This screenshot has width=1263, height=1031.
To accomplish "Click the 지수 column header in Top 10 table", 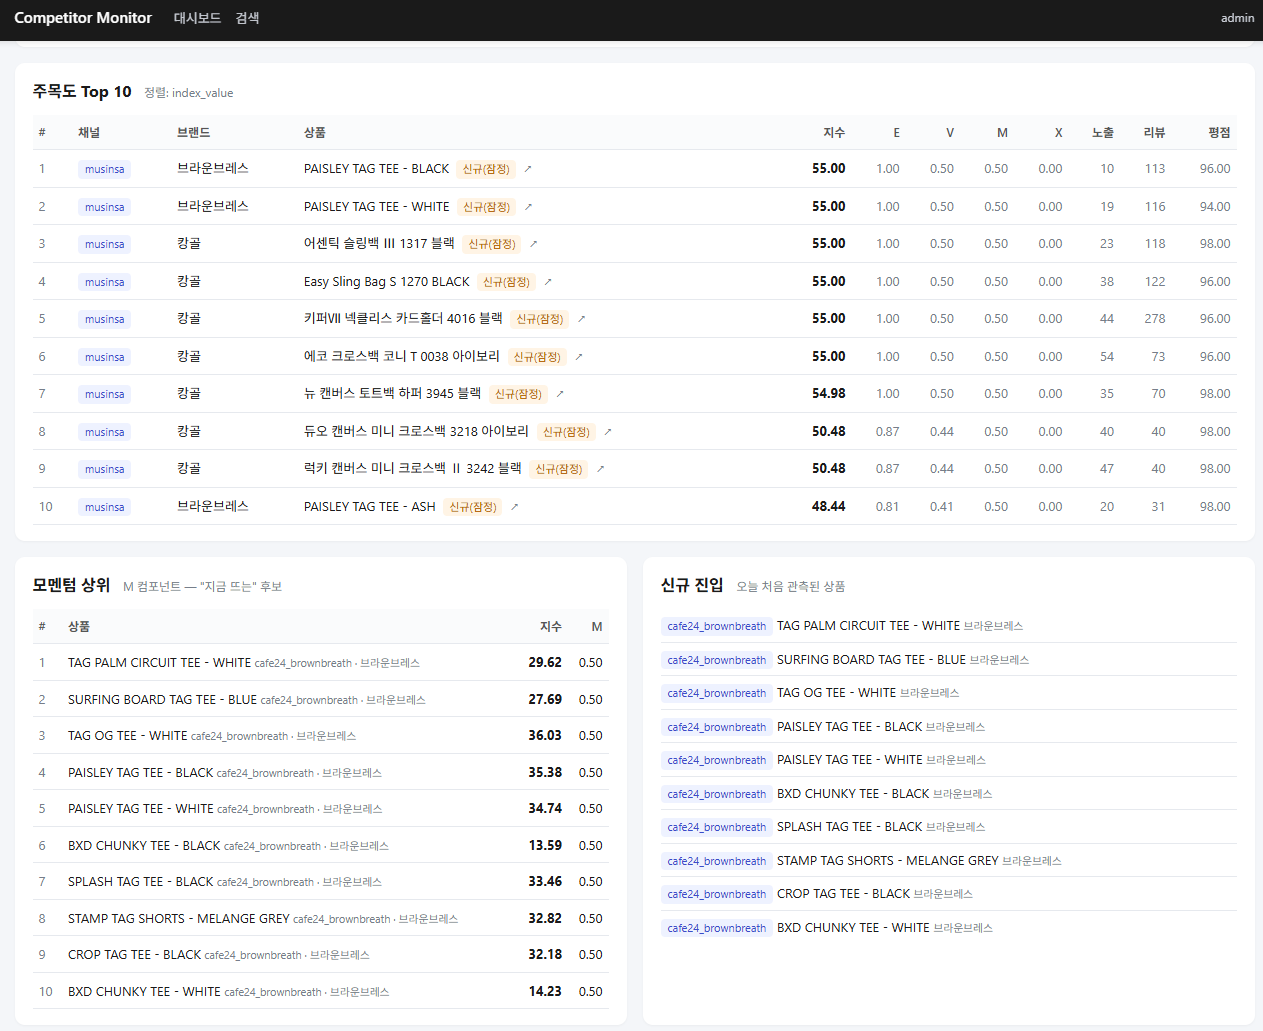I will coord(834,132).
